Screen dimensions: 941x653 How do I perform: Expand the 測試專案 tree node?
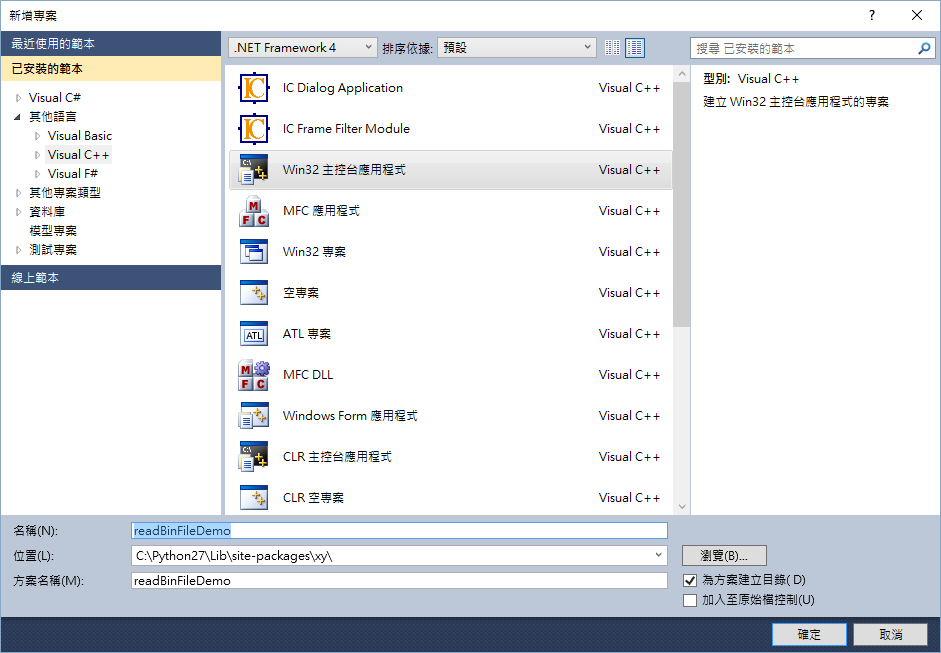(x=19, y=250)
